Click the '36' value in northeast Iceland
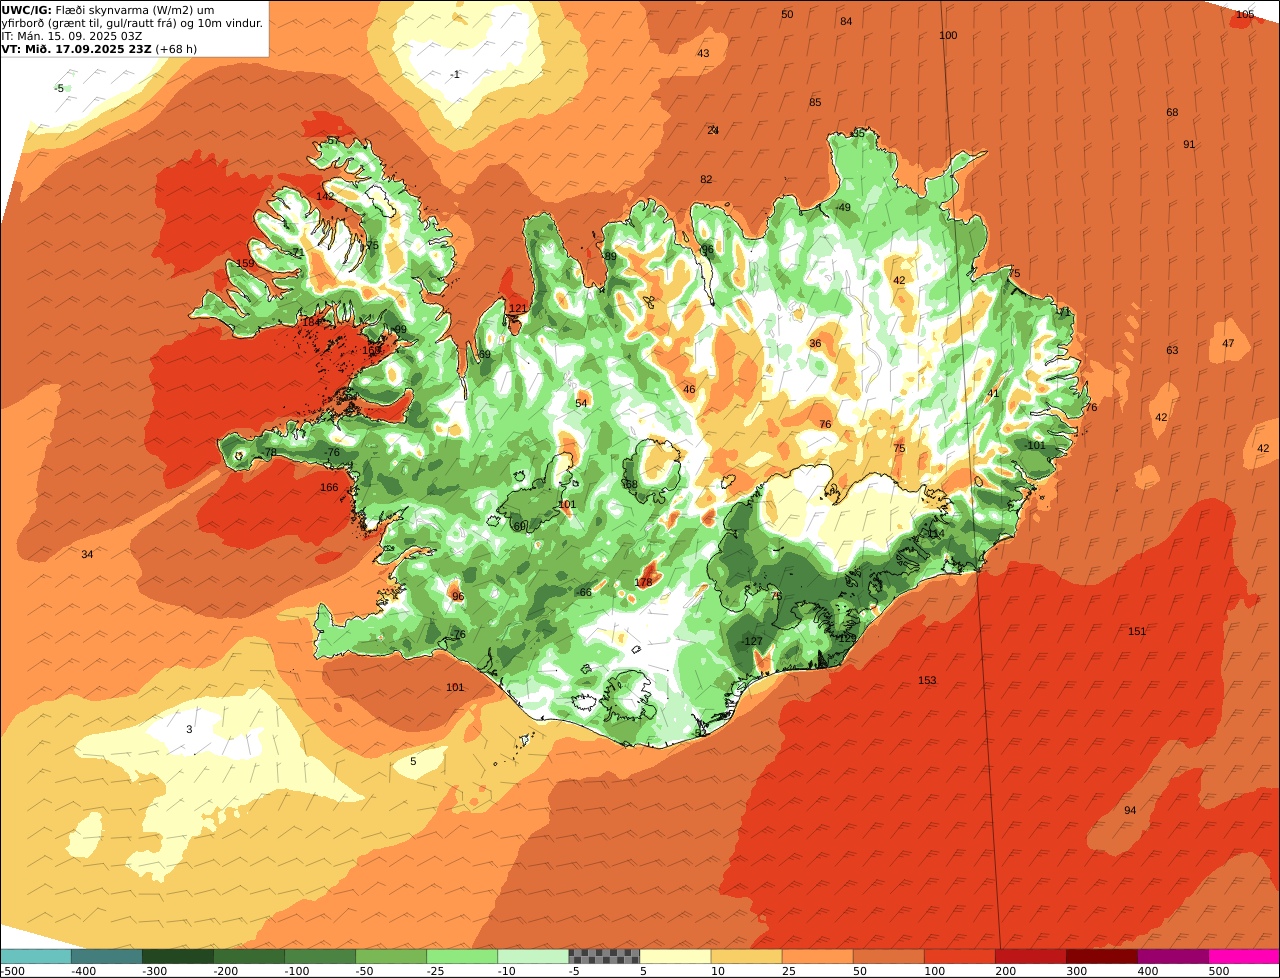This screenshot has width=1280, height=978. coord(815,343)
